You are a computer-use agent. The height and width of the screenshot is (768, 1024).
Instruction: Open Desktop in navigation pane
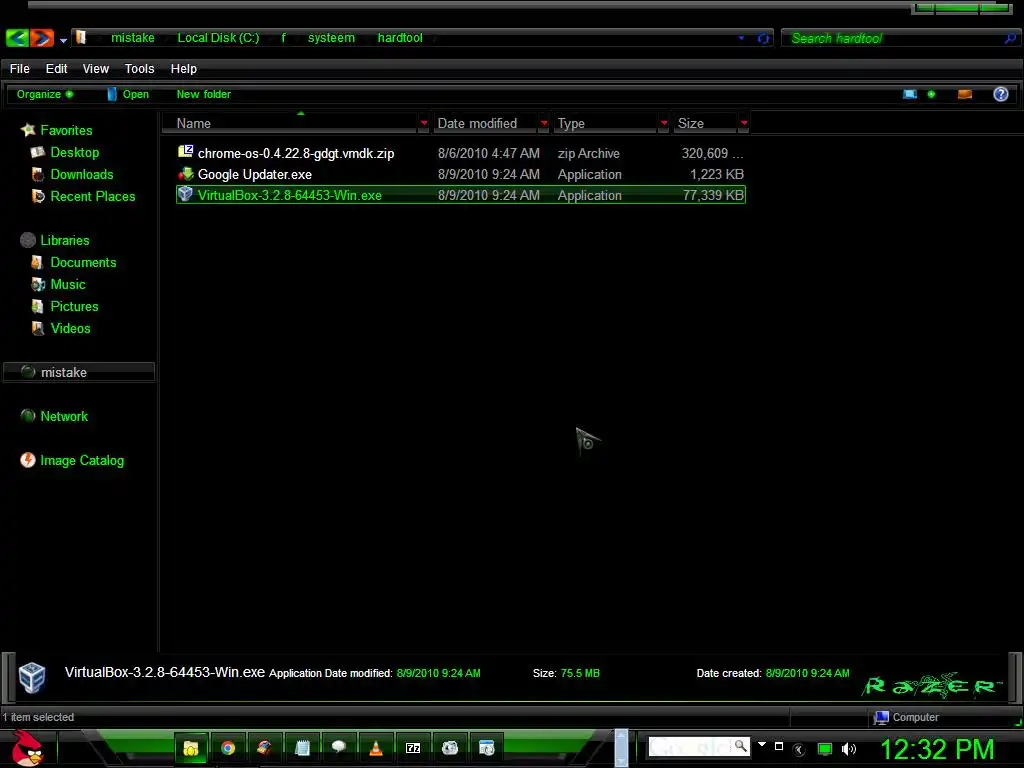[74, 152]
